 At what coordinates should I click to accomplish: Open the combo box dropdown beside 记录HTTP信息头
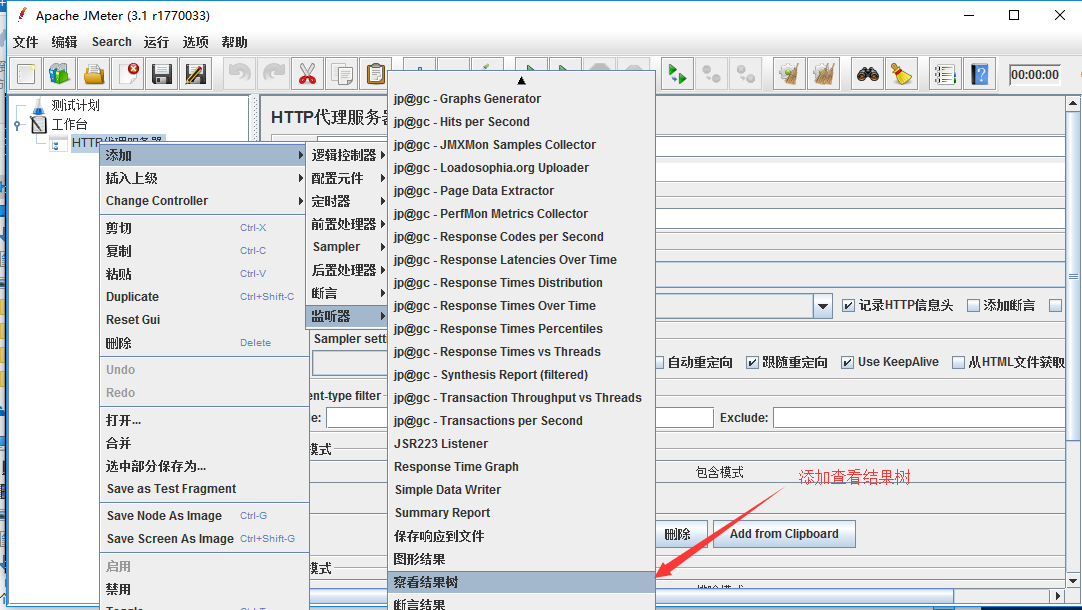[x=822, y=306]
